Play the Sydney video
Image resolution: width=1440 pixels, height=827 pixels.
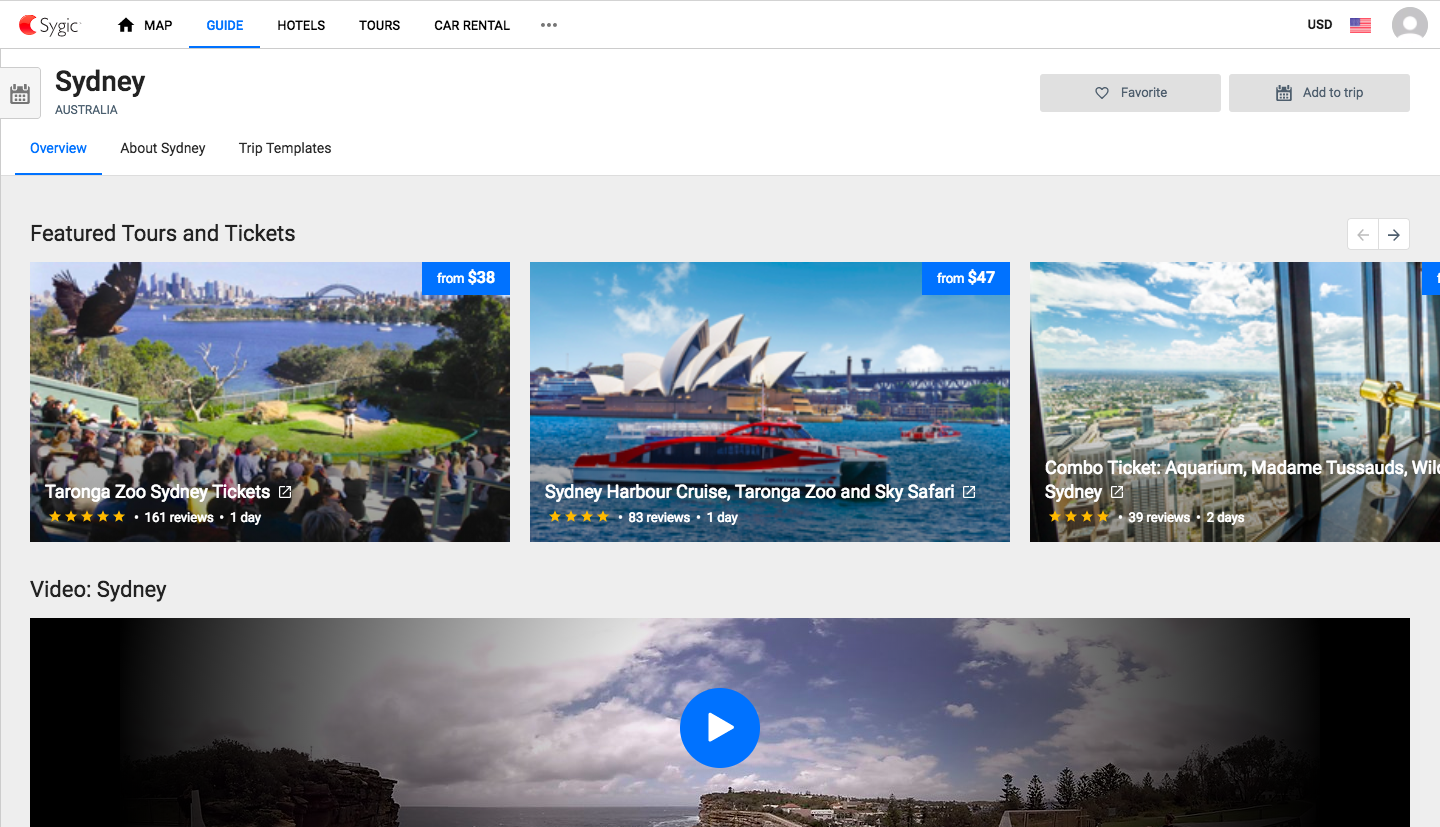pyautogui.click(x=720, y=728)
